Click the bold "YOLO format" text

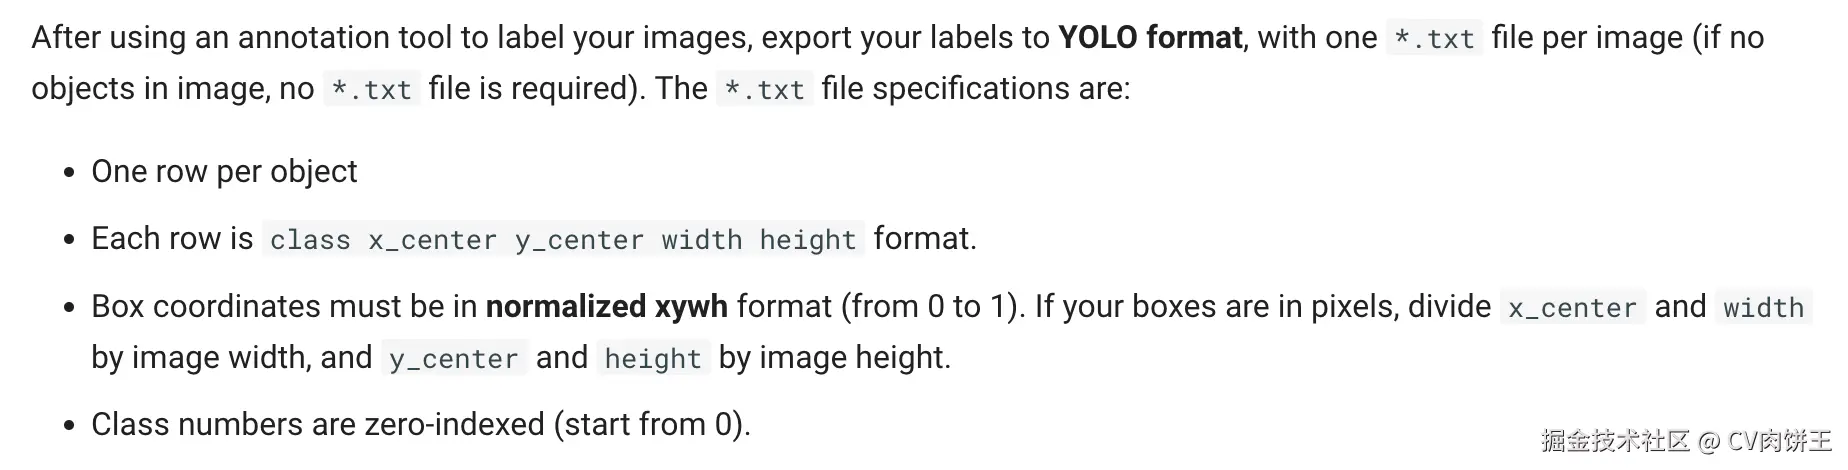point(1149,38)
